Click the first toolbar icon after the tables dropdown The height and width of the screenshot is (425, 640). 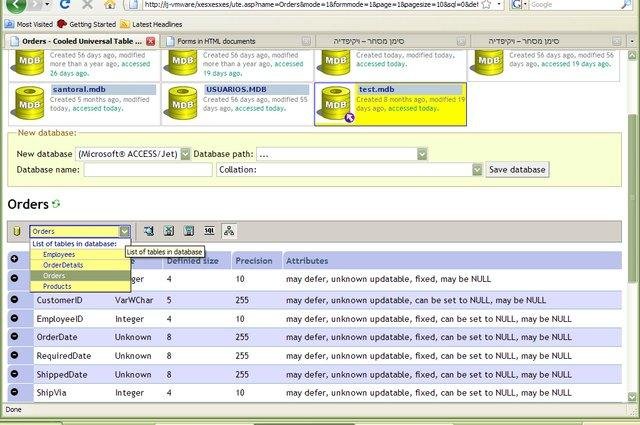(149, 231)
